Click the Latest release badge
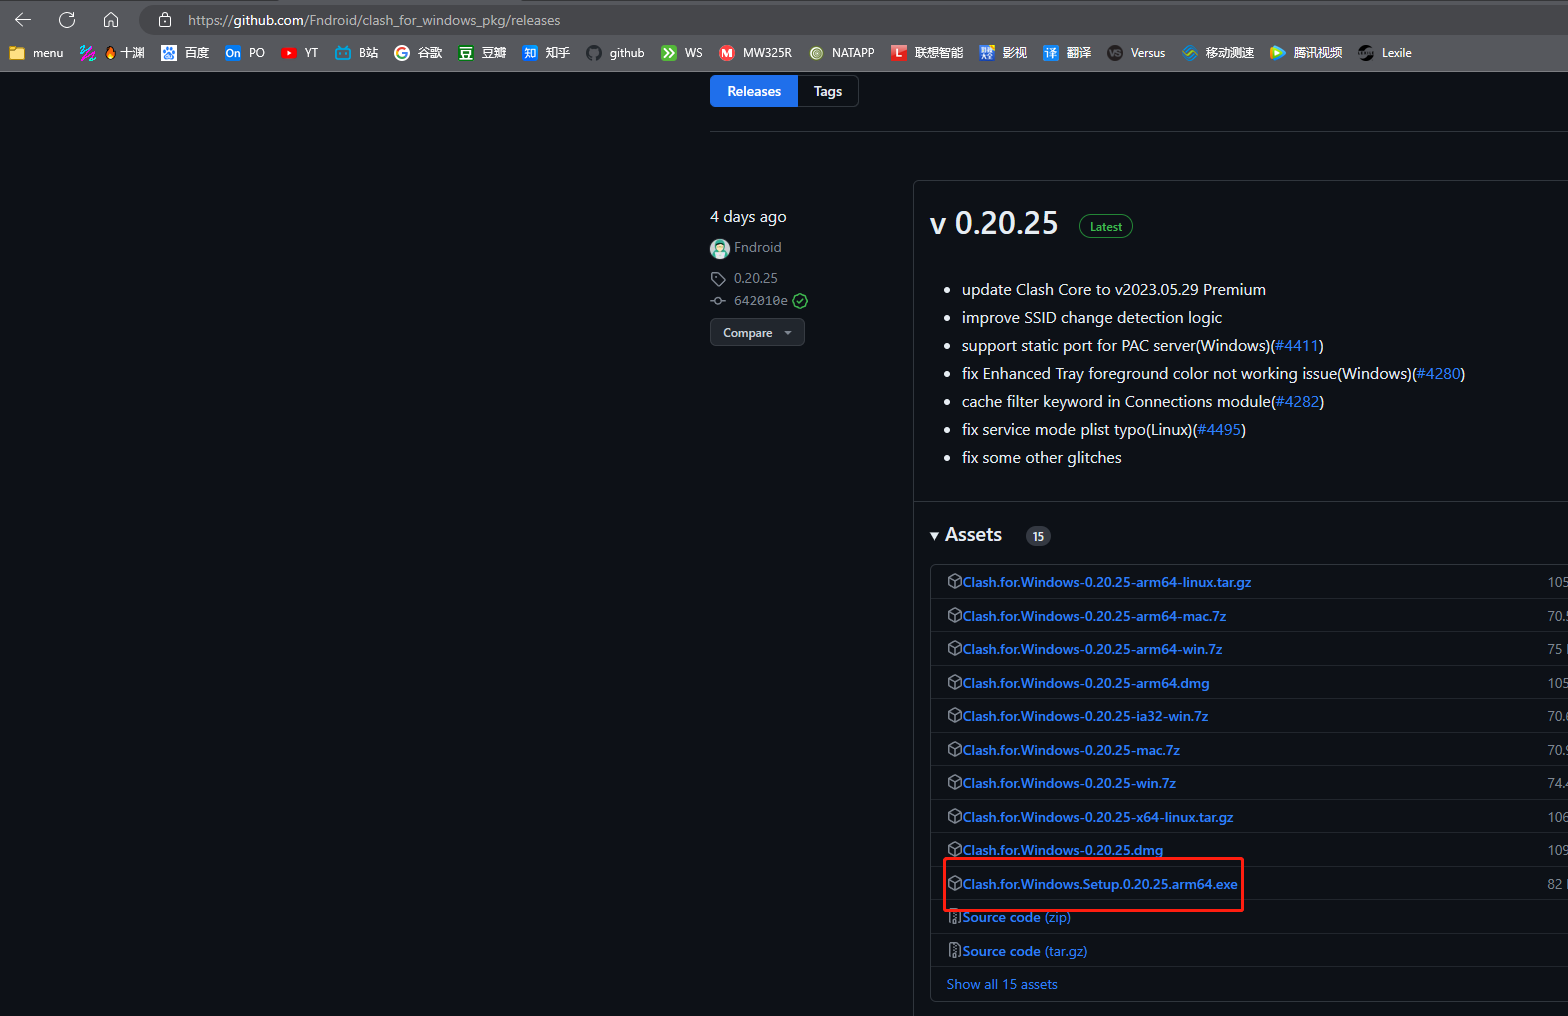This screenshot has height=1016, width=1568. pos(1106,227)
